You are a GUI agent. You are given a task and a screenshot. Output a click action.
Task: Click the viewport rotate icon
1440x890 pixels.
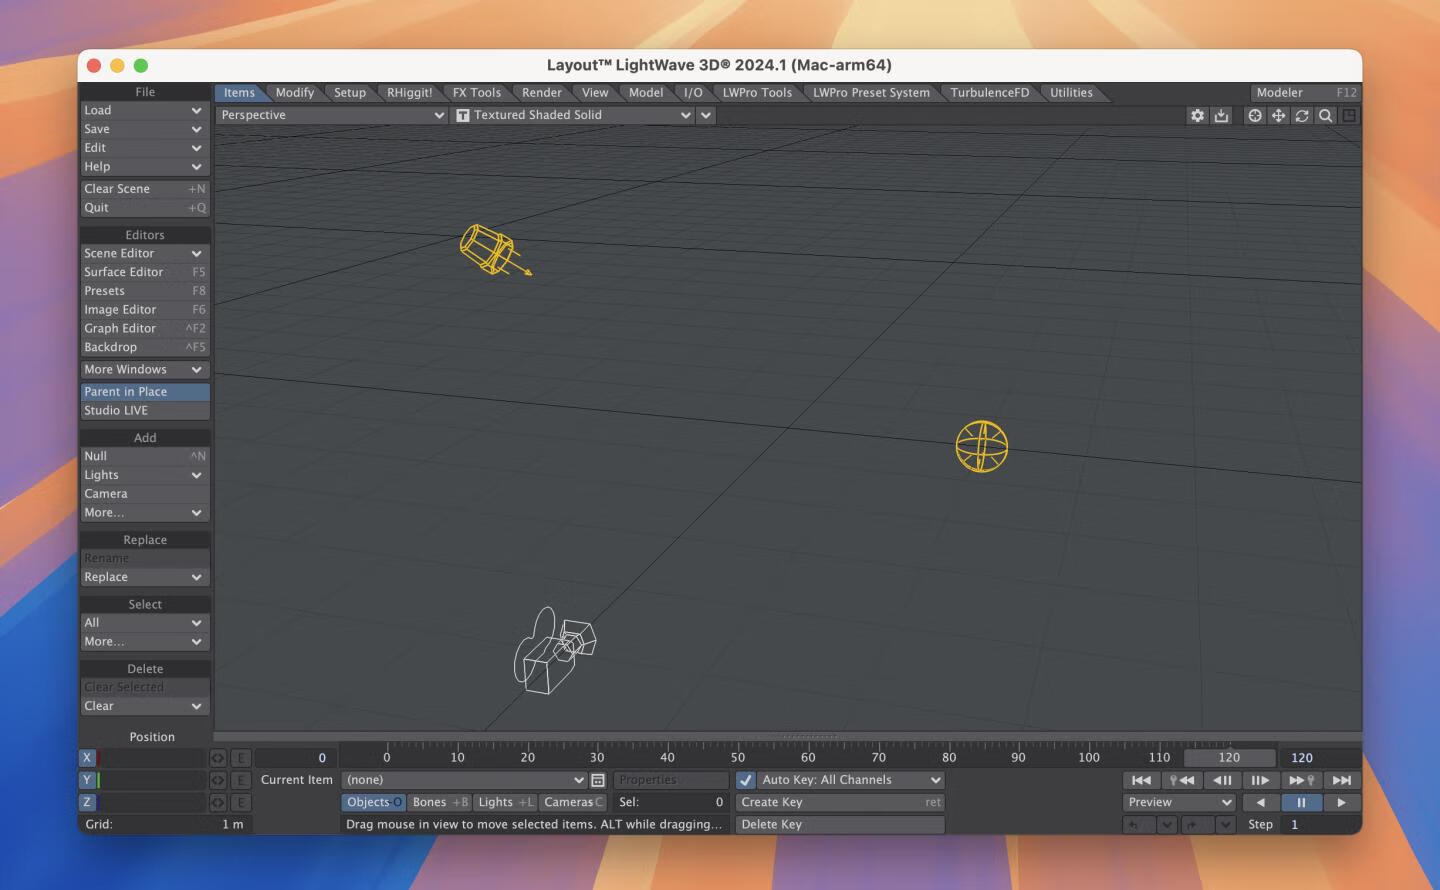1302,115
